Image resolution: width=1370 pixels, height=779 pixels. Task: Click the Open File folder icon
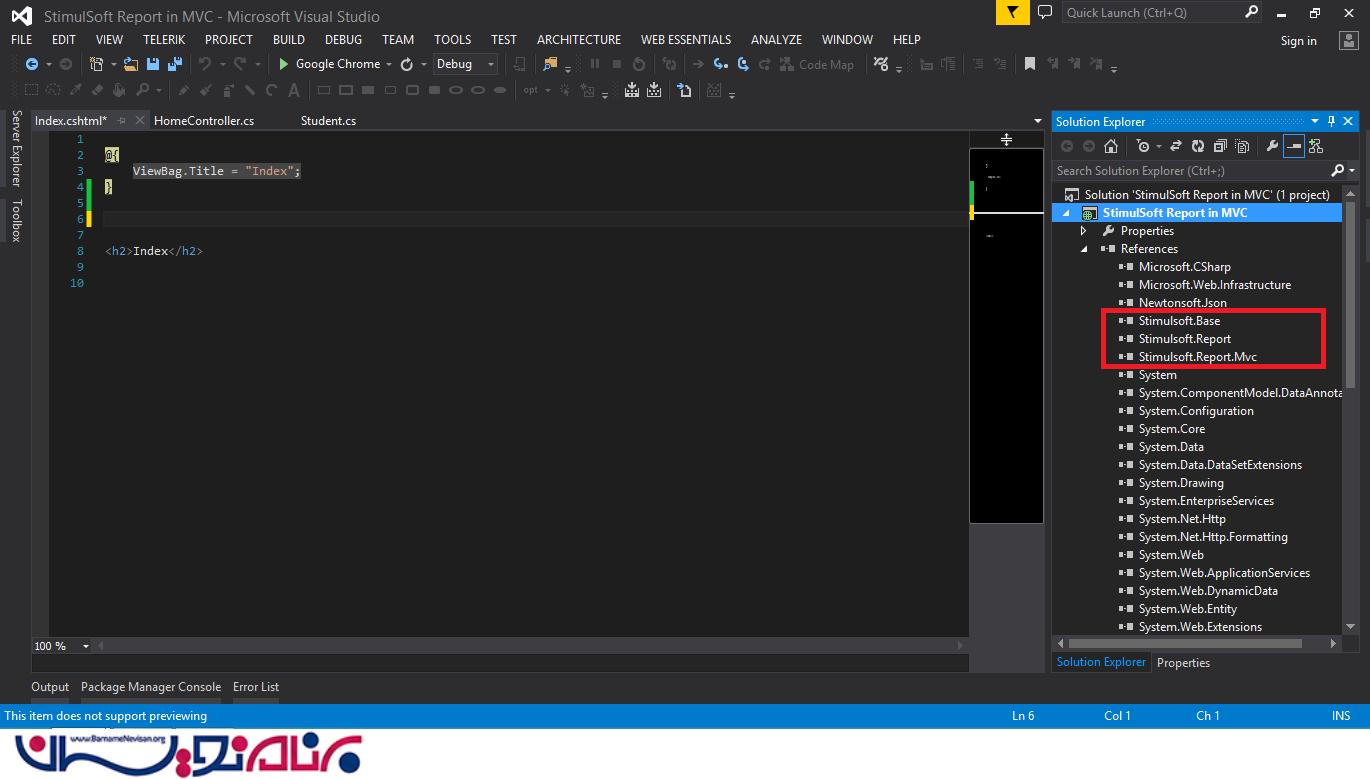[x=130, y=64]
